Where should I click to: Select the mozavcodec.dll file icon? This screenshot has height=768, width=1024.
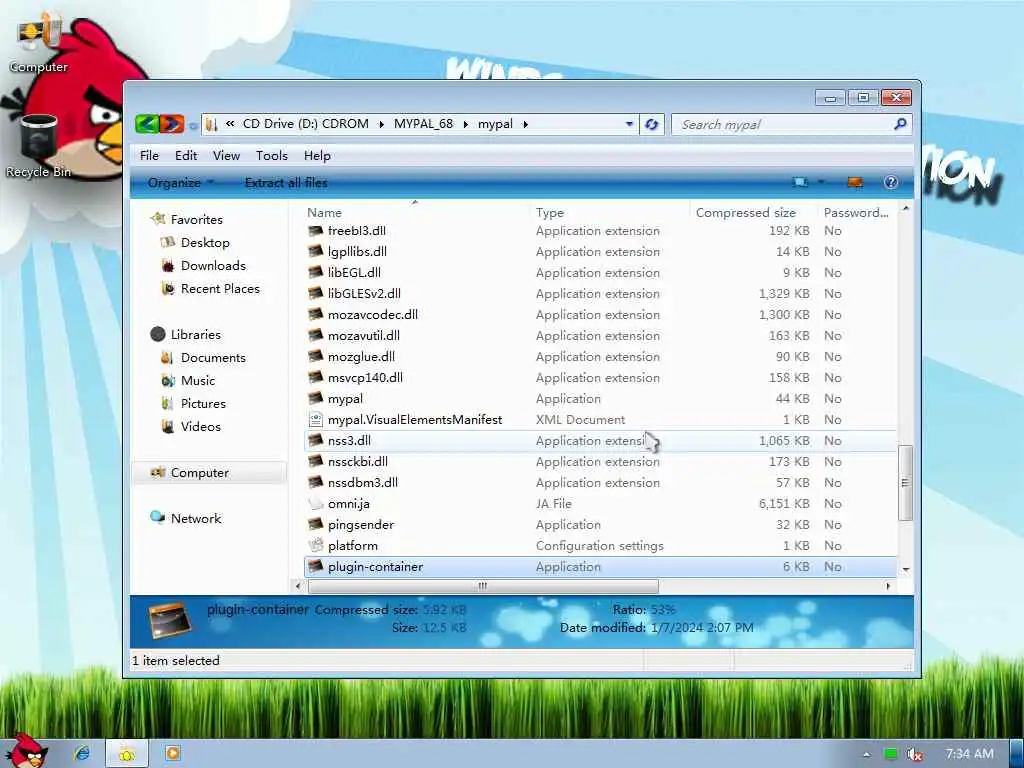316,314
